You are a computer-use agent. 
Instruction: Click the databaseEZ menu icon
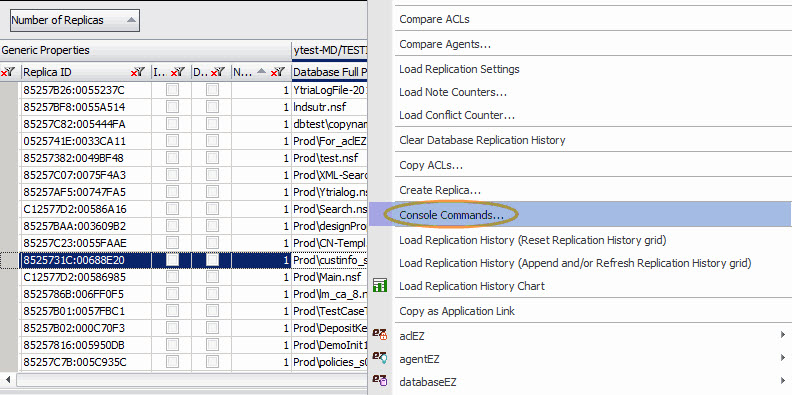(x=379, y=380)
